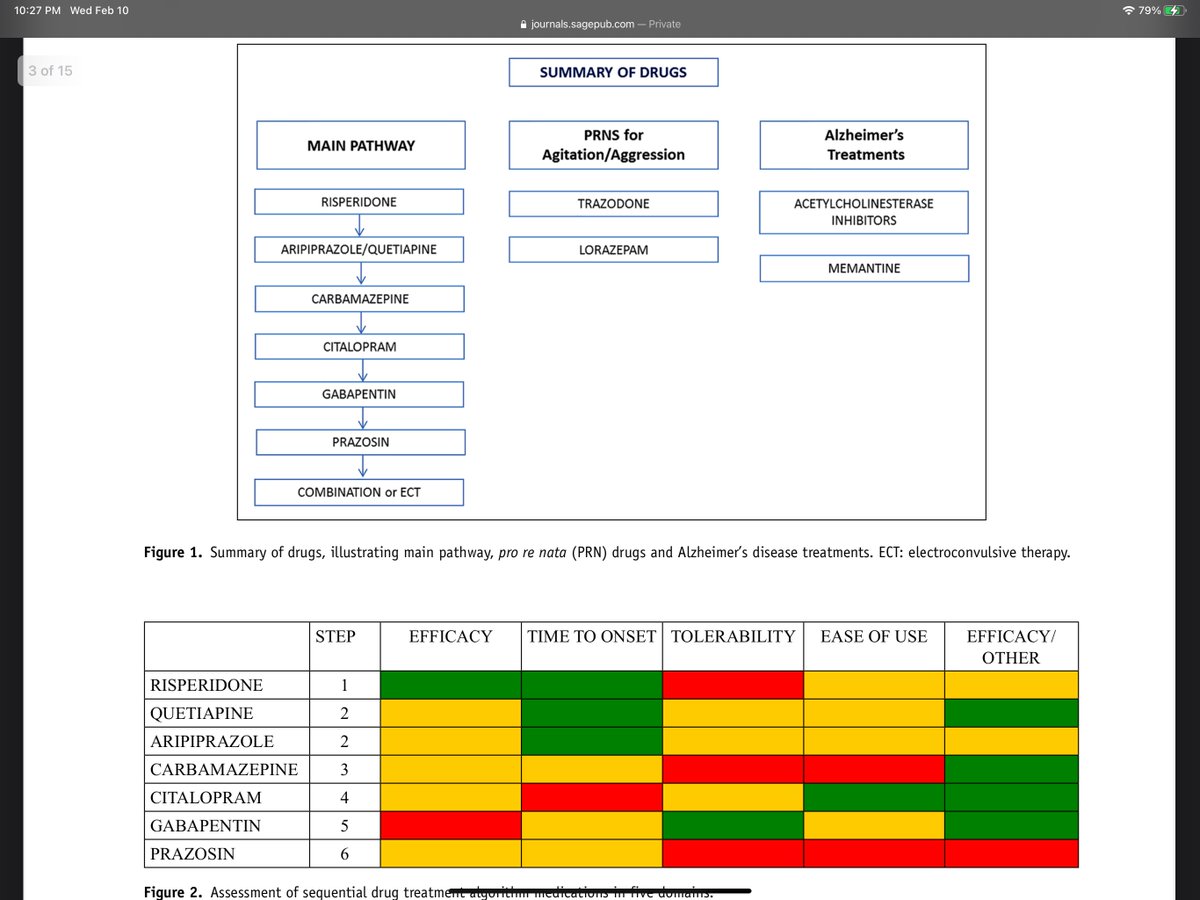The image size is (1200, 900).
Task: Select the yellow TOLERABILITY cell for CITALOPRAM
Action: (x=733, y=797)
